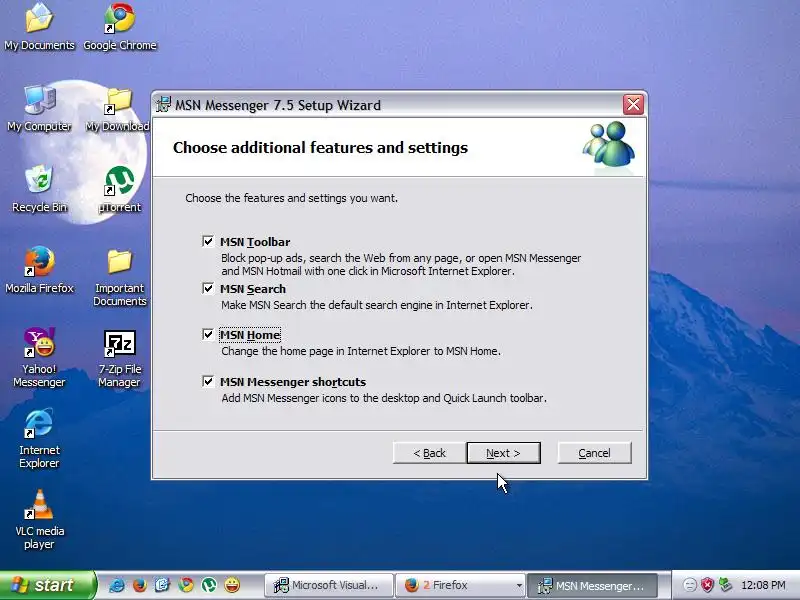Screen dimensions: 800x600
Task: Launch Yahoo Messenger from Quick Launch
Action: 232,585
